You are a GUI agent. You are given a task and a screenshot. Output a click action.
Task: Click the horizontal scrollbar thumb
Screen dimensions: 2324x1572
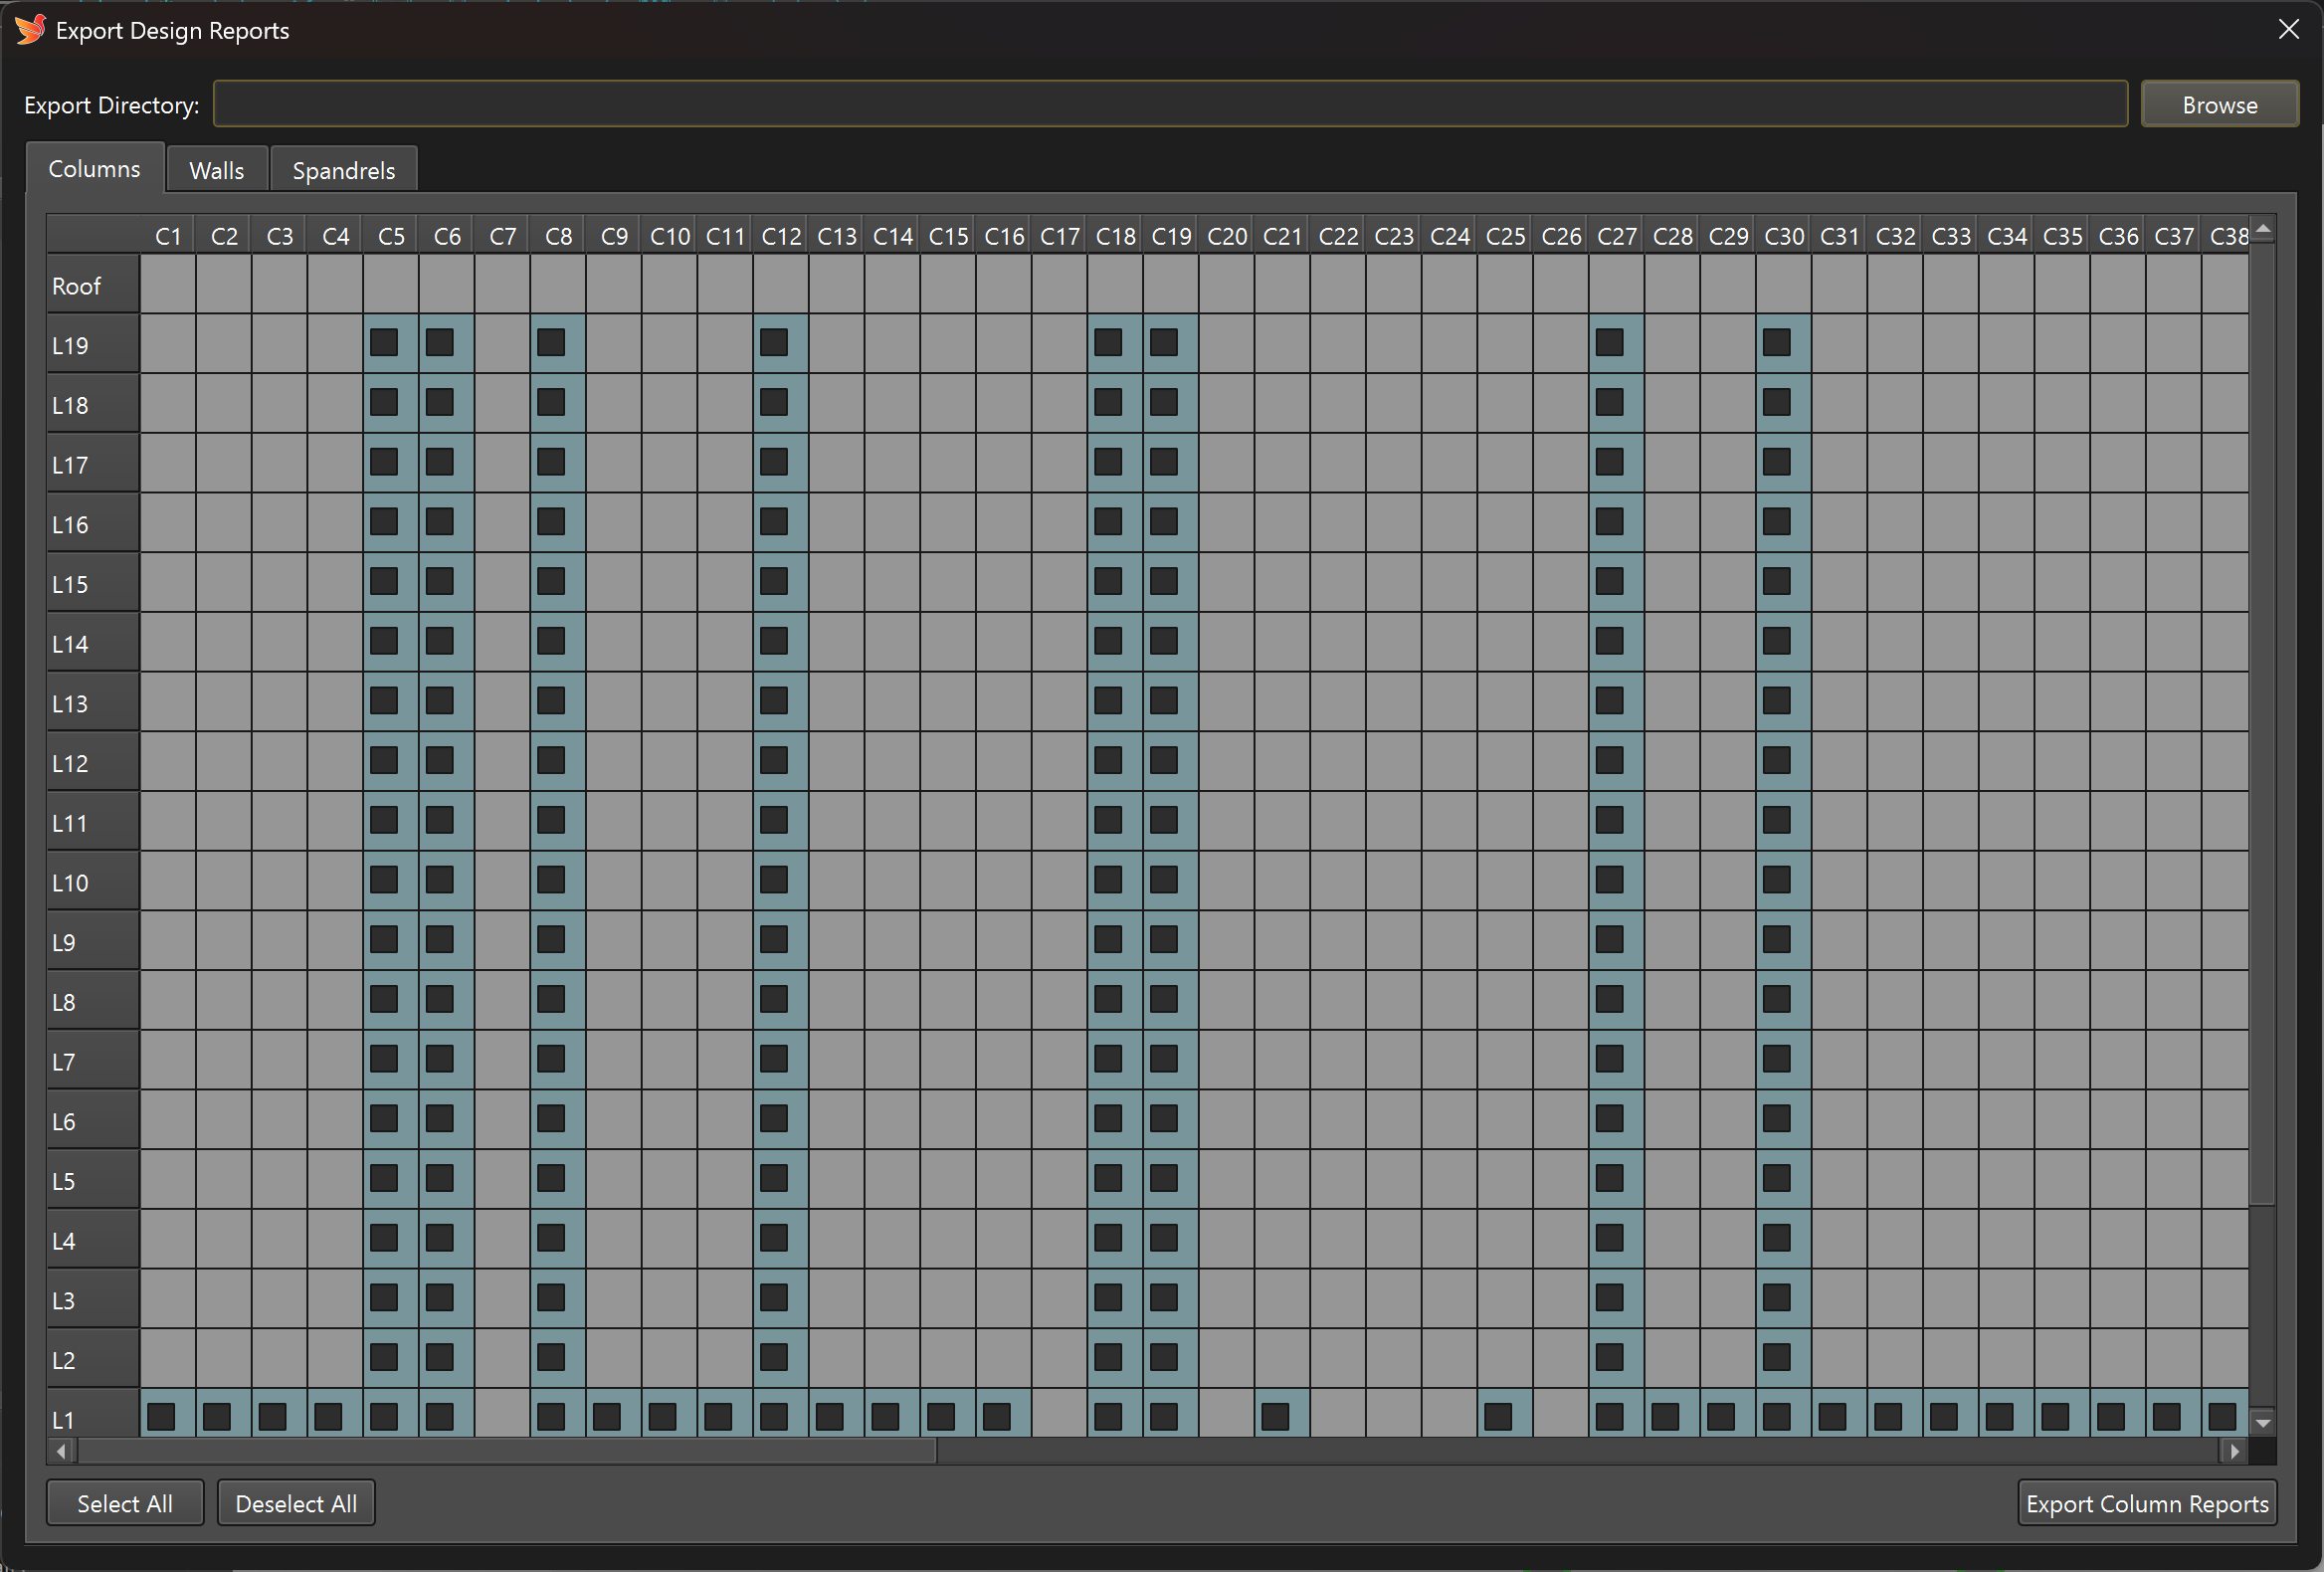pos(505,1450)
